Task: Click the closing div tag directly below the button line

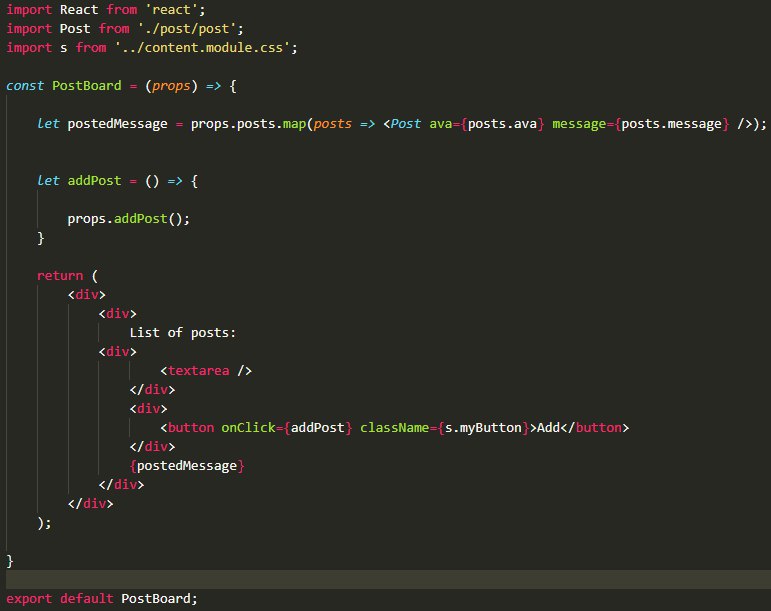Action: (x=152, y=447)
